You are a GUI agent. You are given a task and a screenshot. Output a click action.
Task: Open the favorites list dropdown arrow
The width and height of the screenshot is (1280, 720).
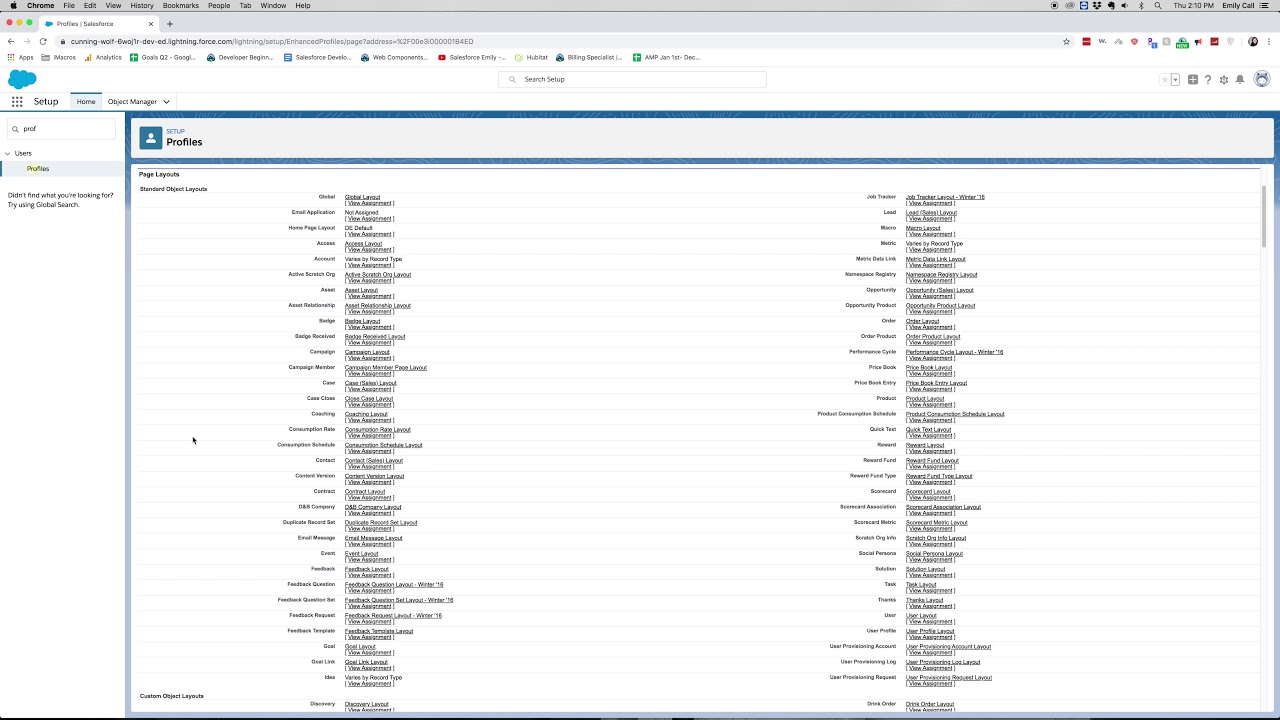point(1175,80)
